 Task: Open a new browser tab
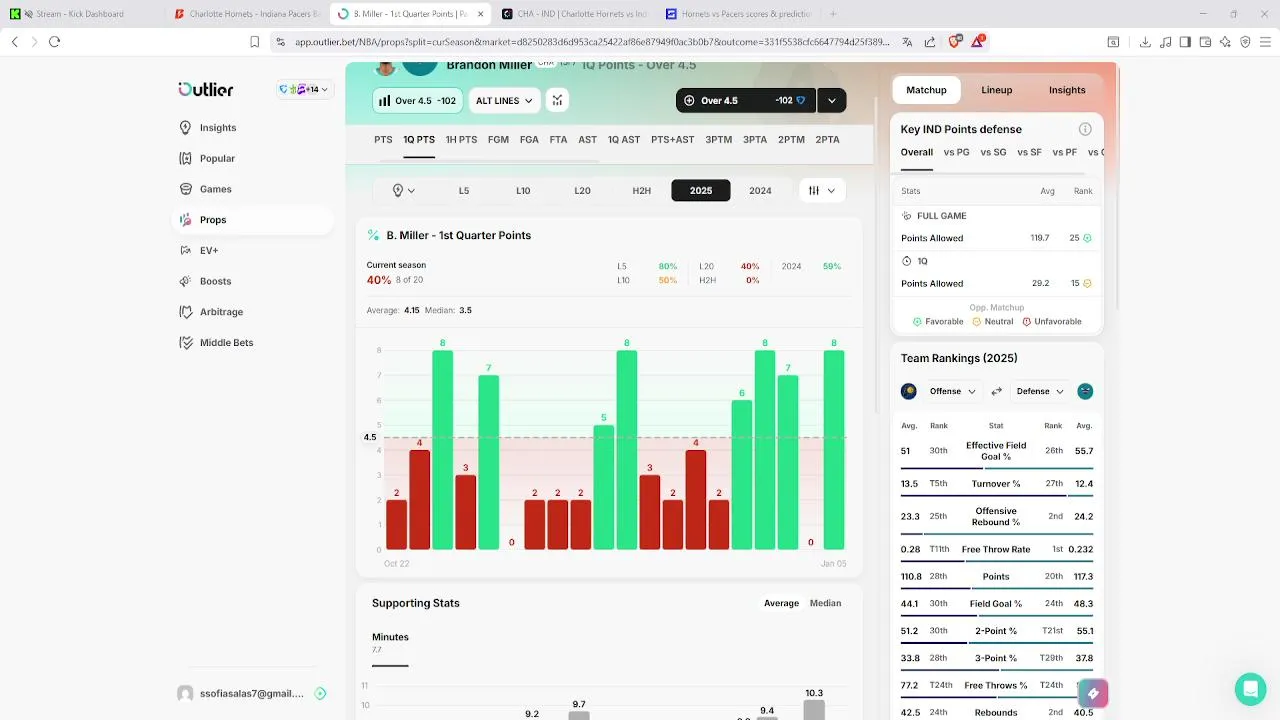pos(833,14)
